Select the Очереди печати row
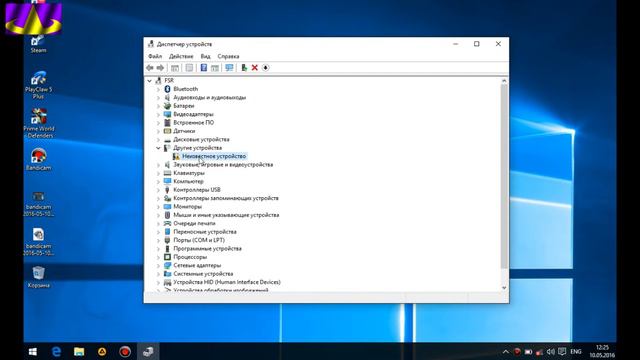This screenshot has width=640, height=360. pyautogui.click(x=194, y=224)
